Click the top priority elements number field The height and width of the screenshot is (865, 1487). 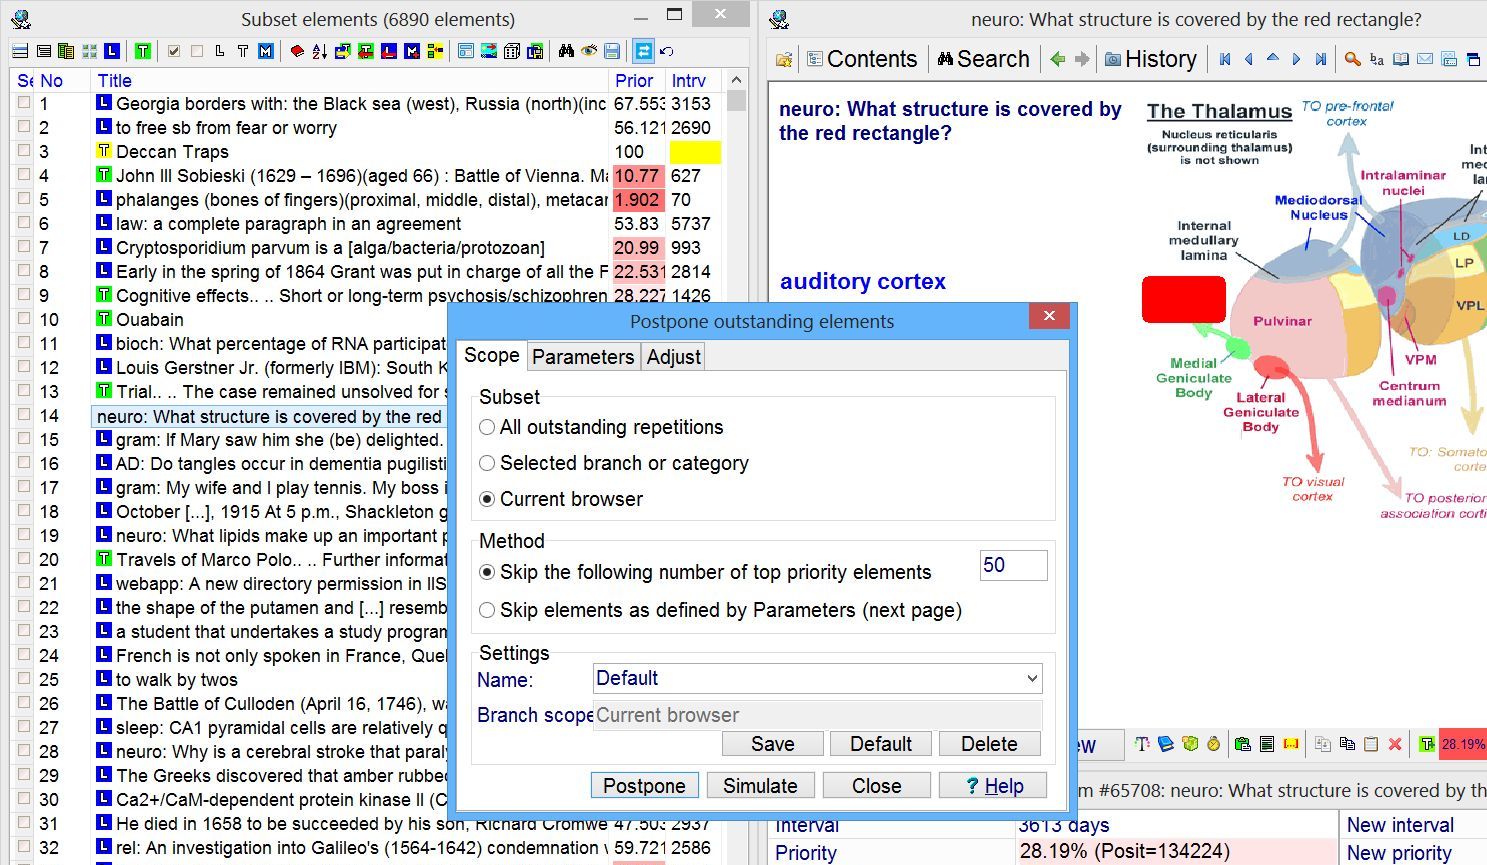pyautogui.click(x=1013, y=565)
